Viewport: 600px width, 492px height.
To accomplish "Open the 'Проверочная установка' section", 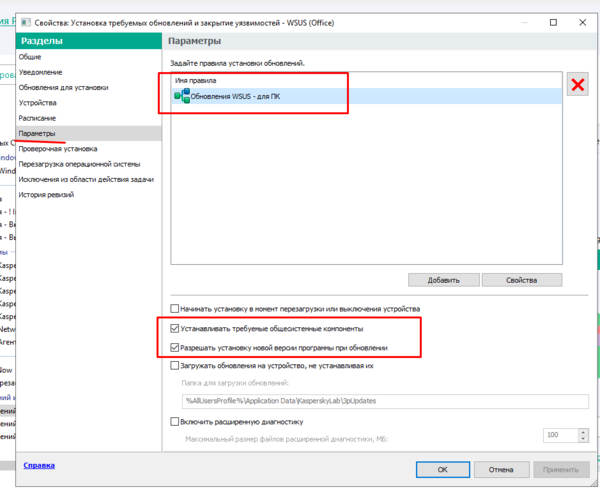I will [58, 148].
